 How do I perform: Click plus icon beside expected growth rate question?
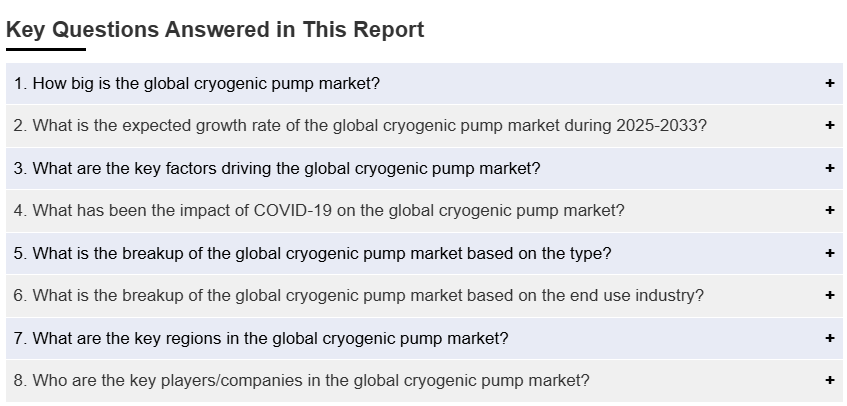[x=829, y=126]
